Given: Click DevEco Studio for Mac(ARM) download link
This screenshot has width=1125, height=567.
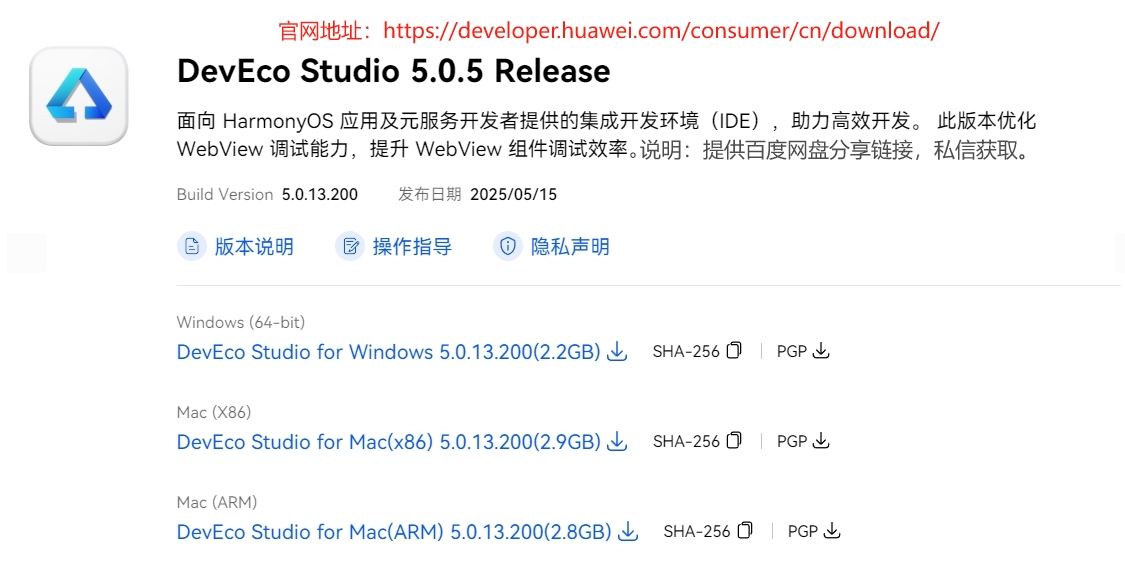Looking at the screenshot, I should [394, 532].
